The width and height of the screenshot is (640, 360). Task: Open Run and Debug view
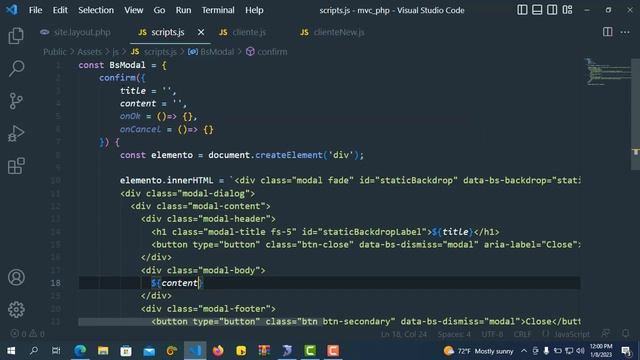pos(16,133)
